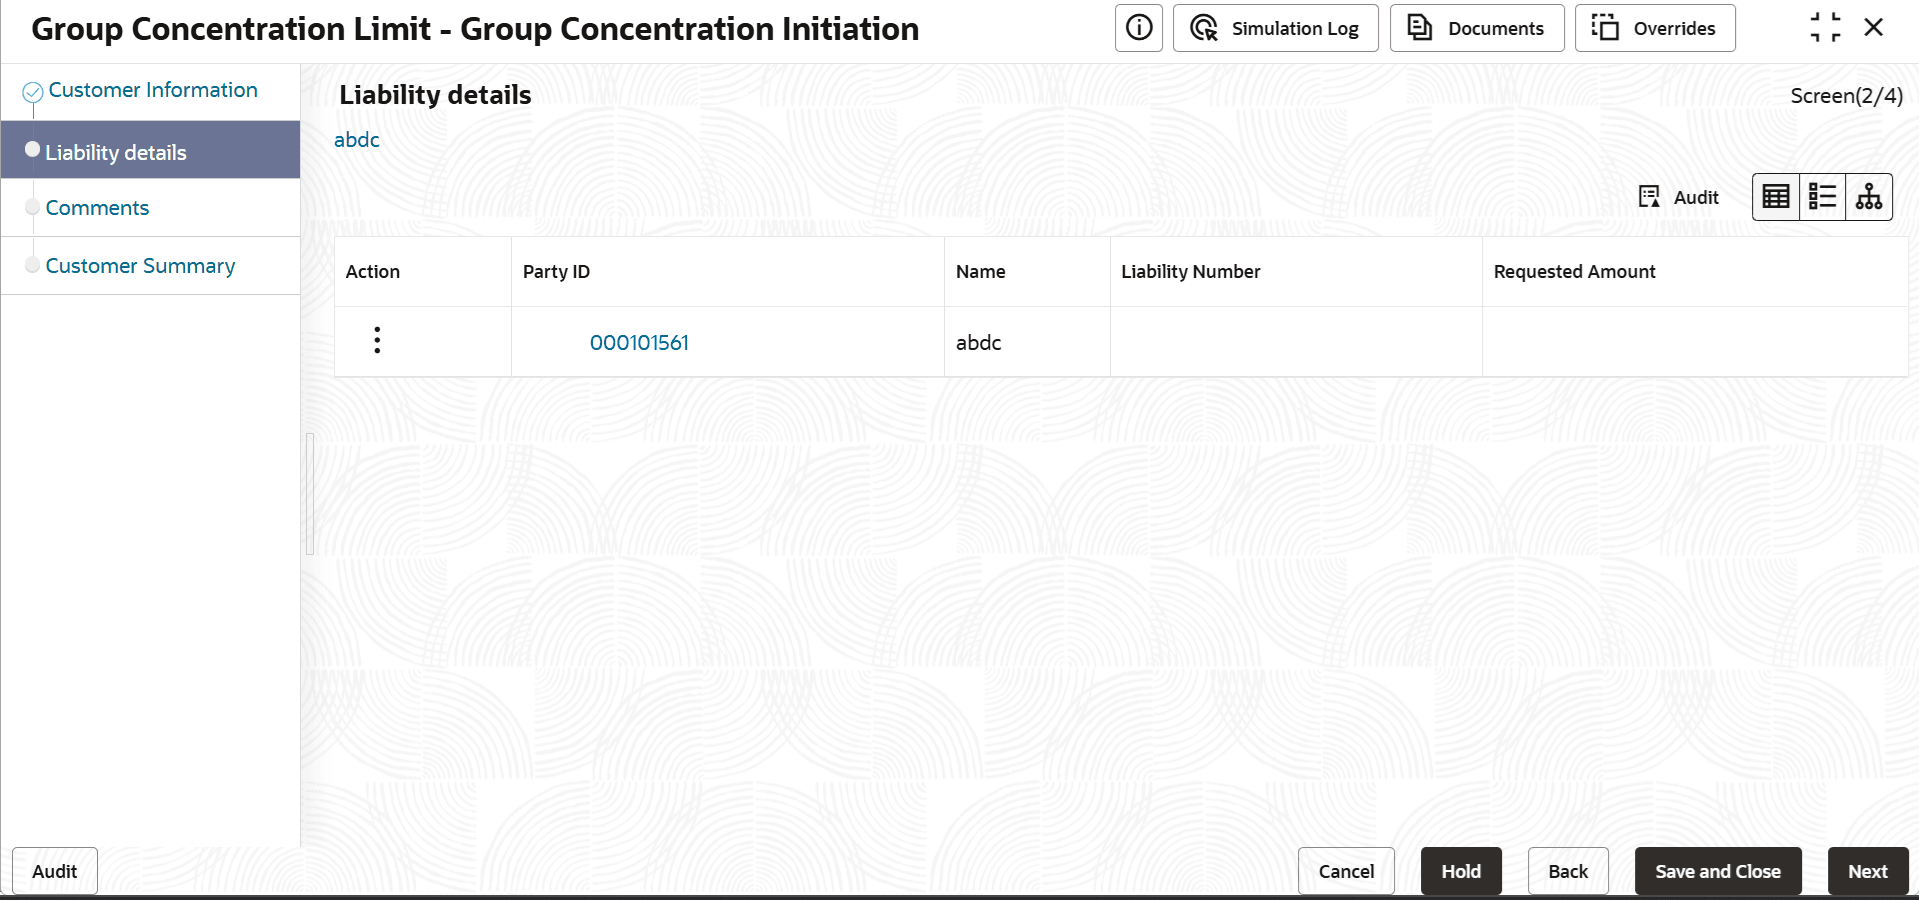Switch to hierarchy tree view

(x=1869, y=197)
